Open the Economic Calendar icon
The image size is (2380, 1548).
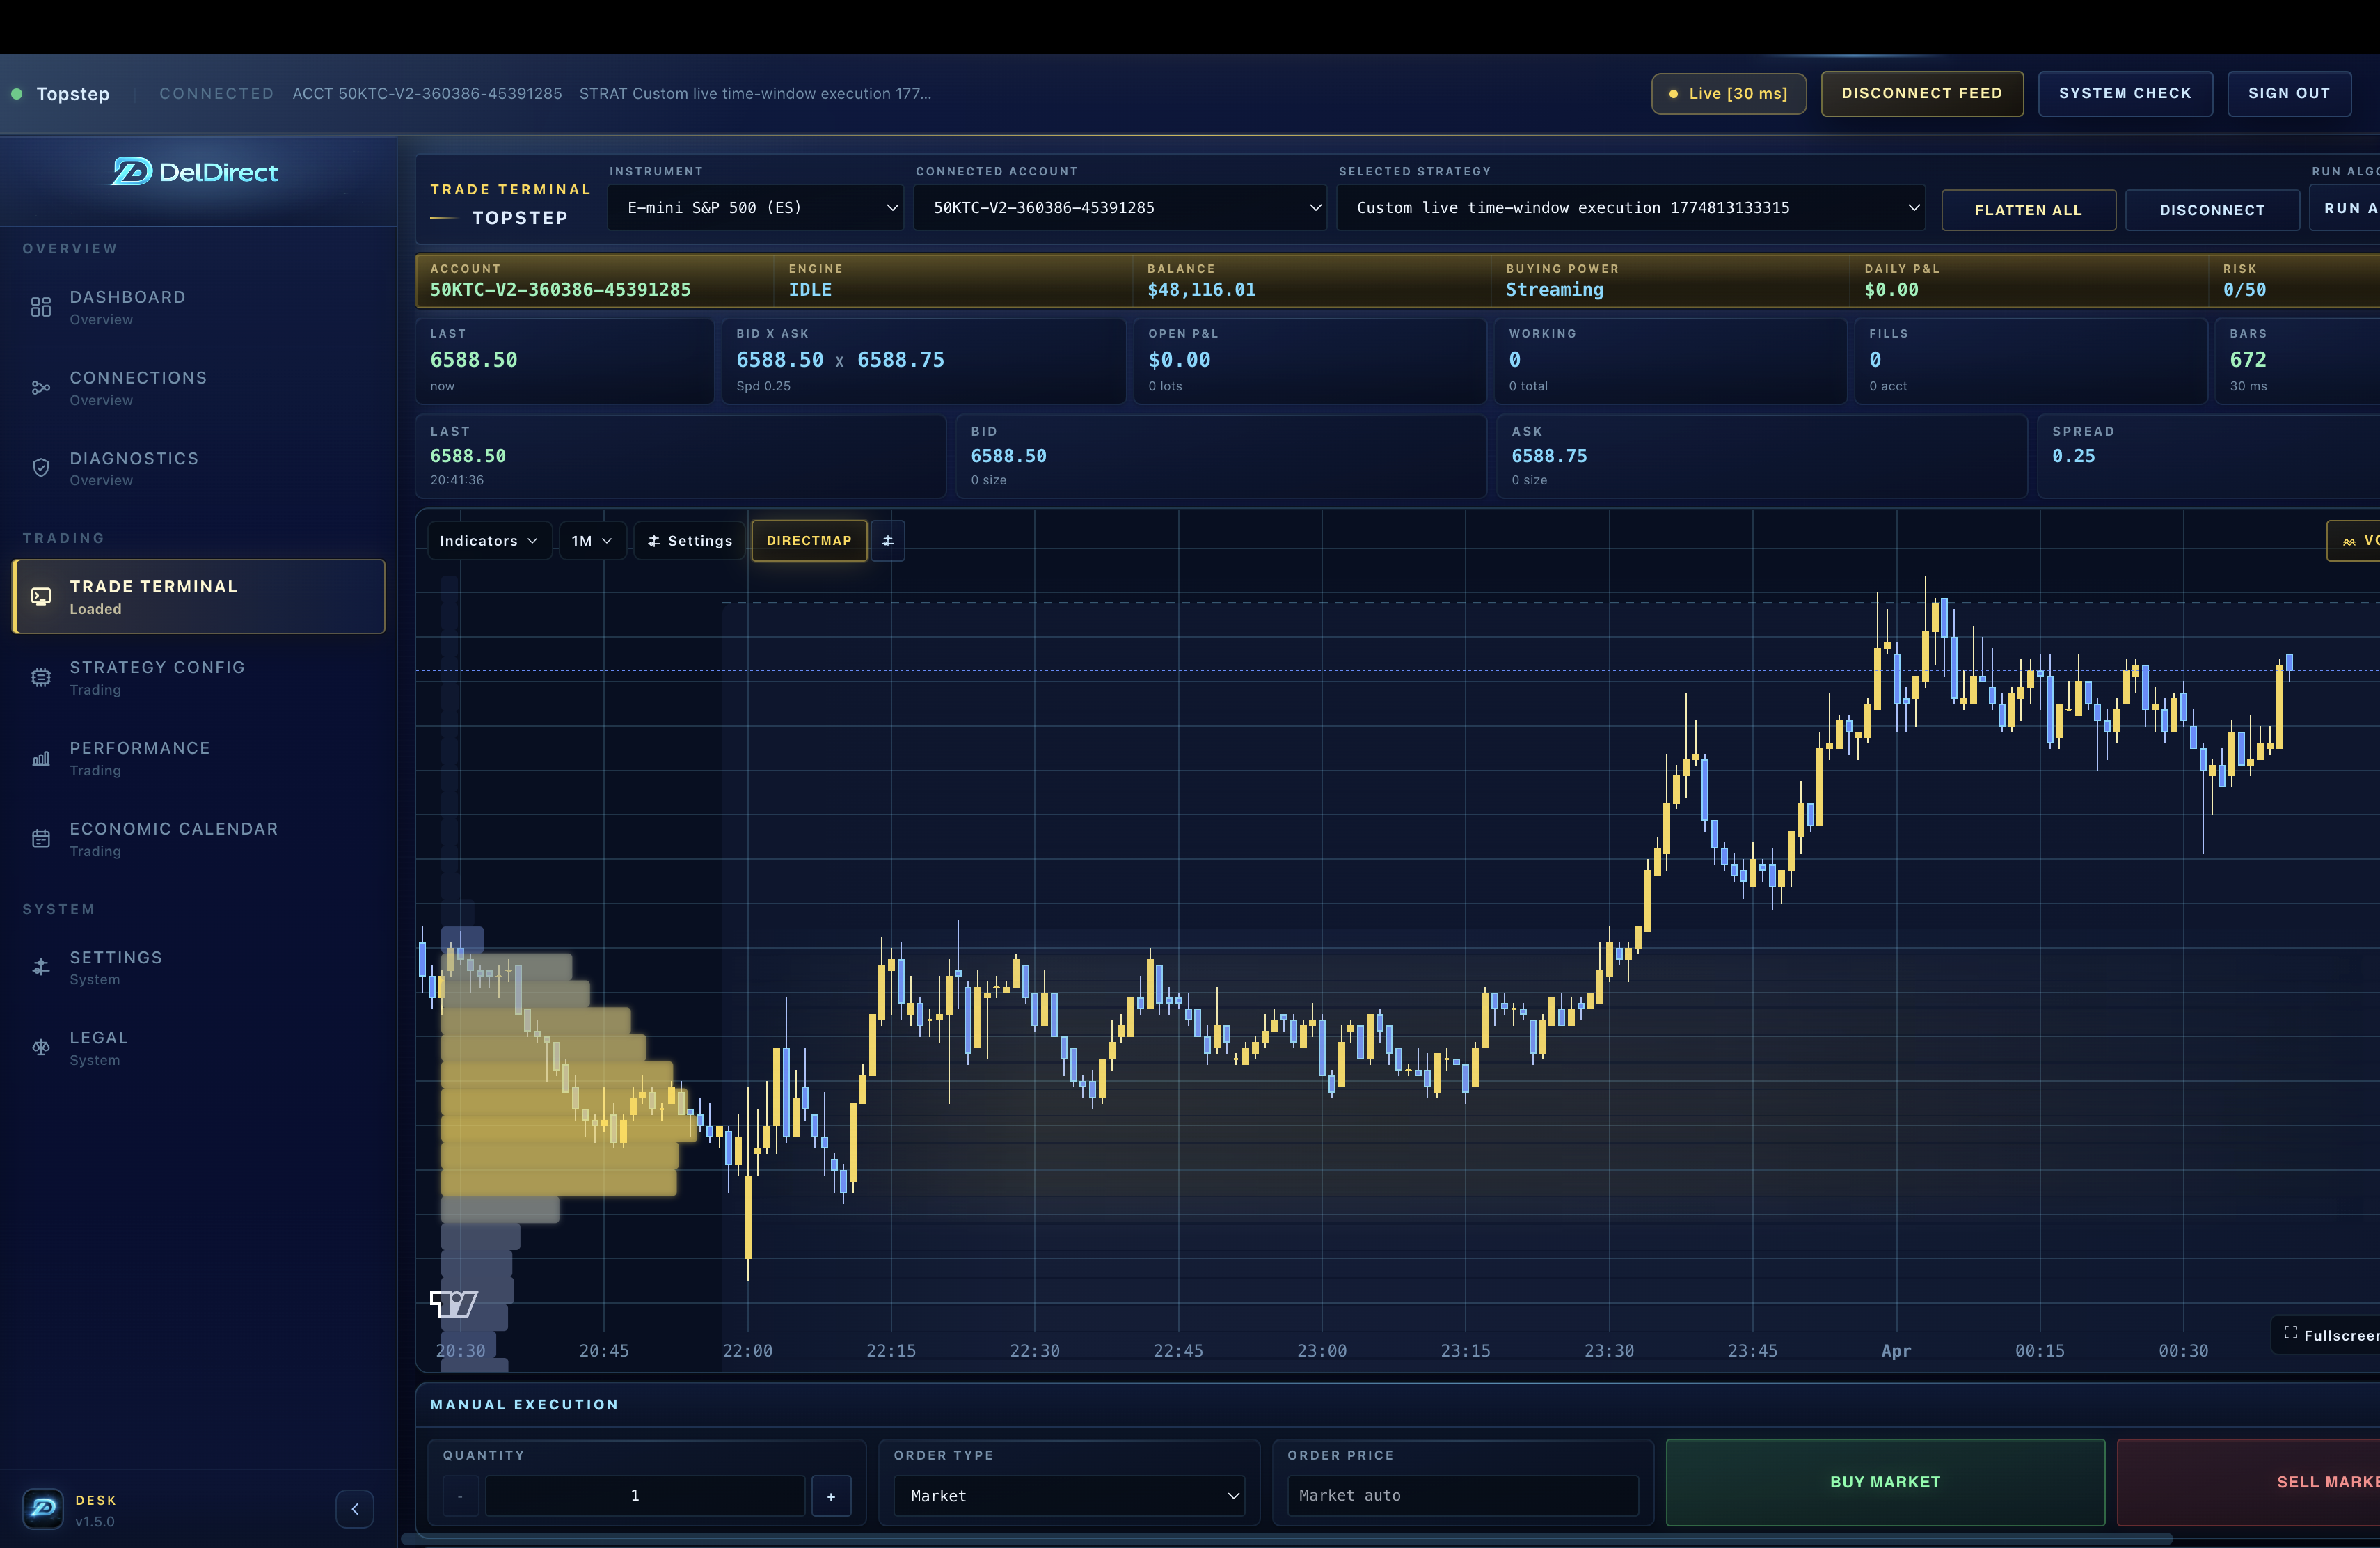click(x=40, y=839)
